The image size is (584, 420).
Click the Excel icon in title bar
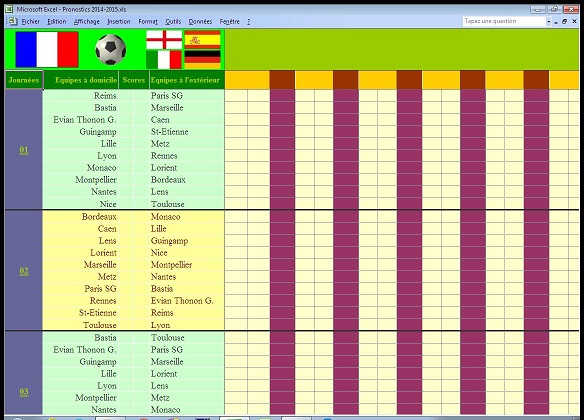(9, 9)
